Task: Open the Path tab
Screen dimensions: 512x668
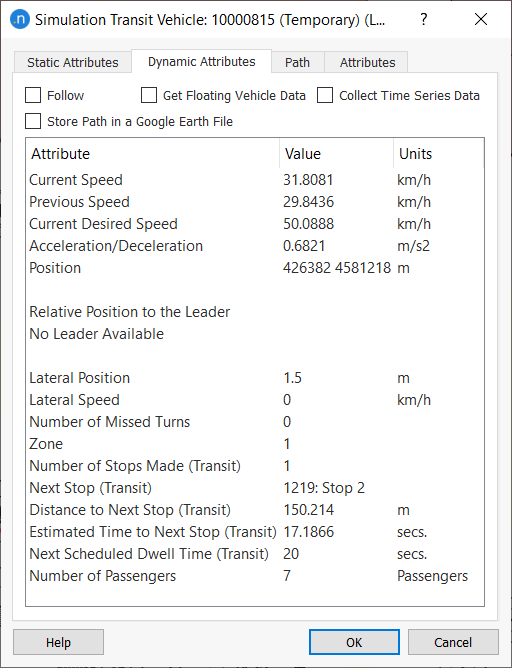Action: 297,63
